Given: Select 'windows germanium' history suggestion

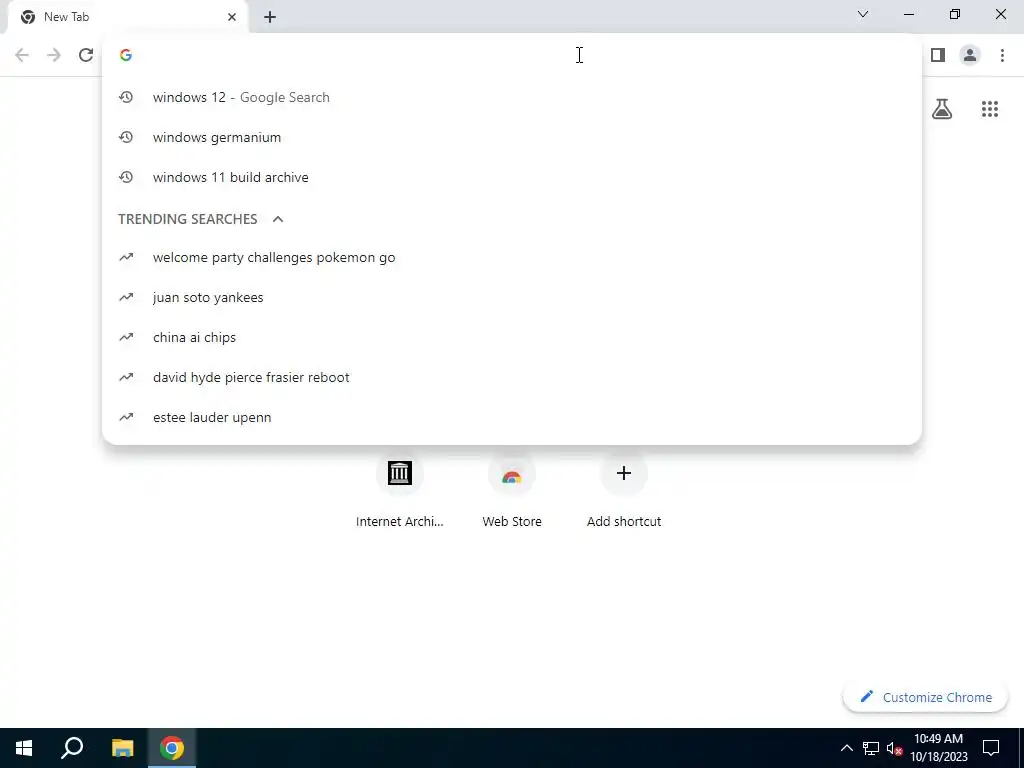Looking at the screenshot, I should (512, 137).
